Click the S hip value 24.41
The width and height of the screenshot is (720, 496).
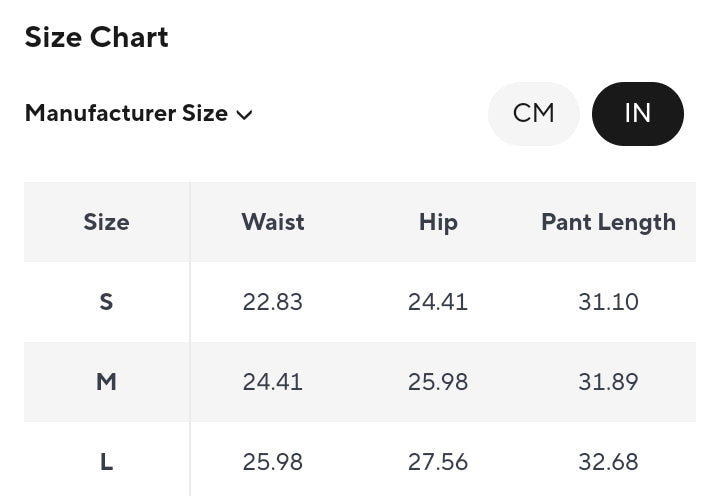tap(438, 302)
